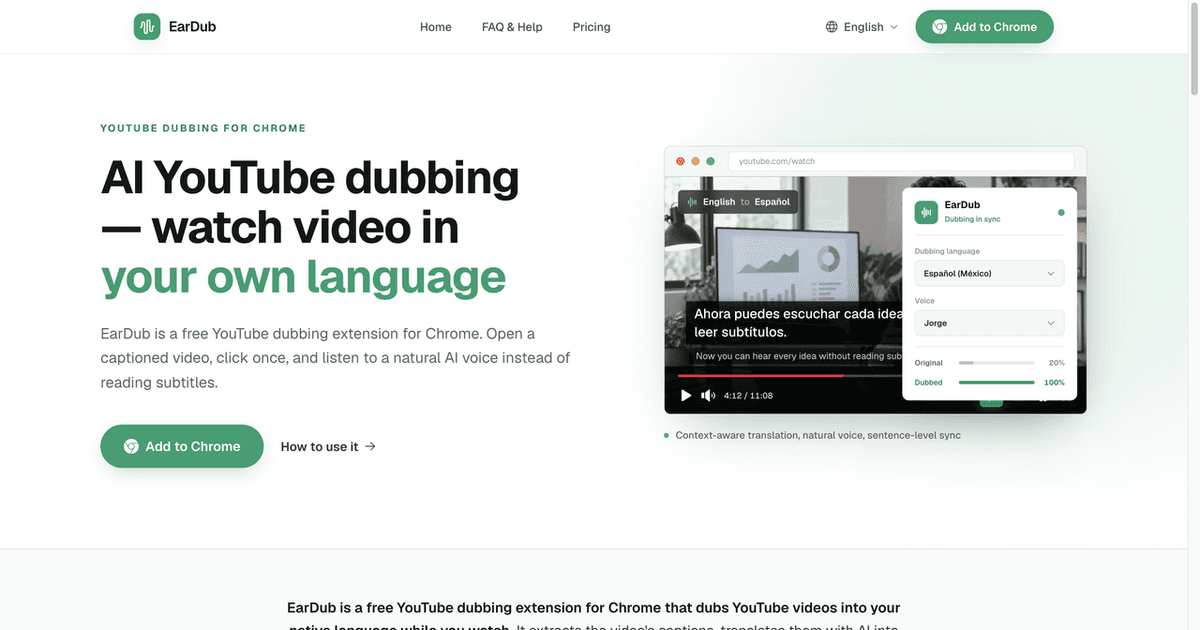Click waveform icon in English to Español badge
1200x630 pixels.
(692, 202)
